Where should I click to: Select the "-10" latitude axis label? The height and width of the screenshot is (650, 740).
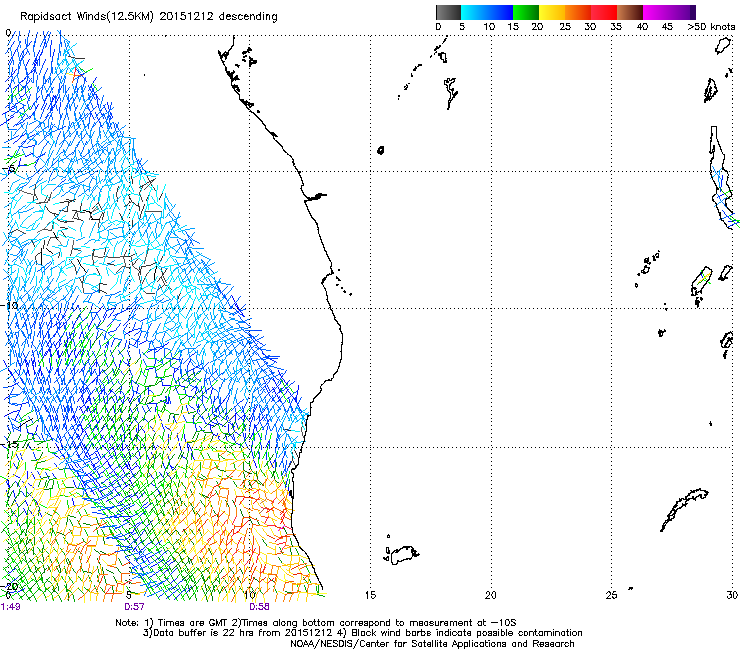tap(9, 305)
